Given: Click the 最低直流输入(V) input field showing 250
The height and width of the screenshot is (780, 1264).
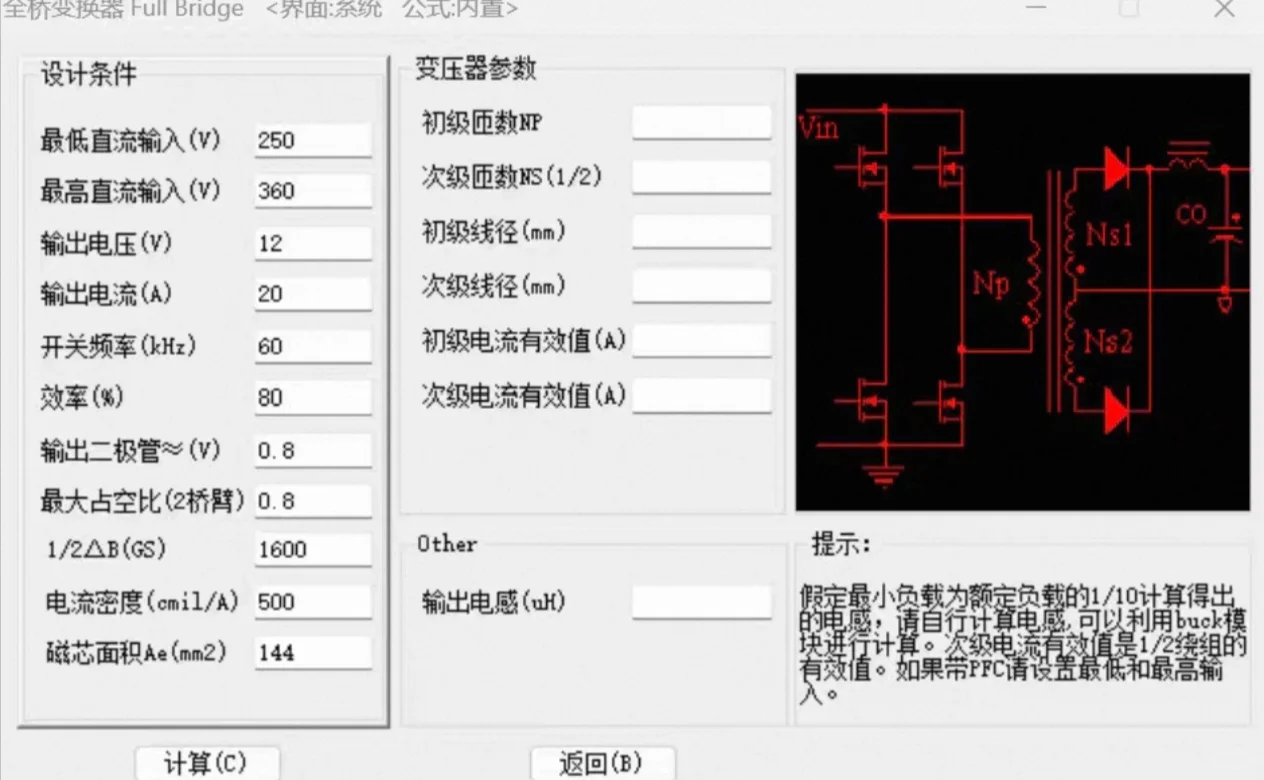Looking at the screenshot, I should click(312, 140).
